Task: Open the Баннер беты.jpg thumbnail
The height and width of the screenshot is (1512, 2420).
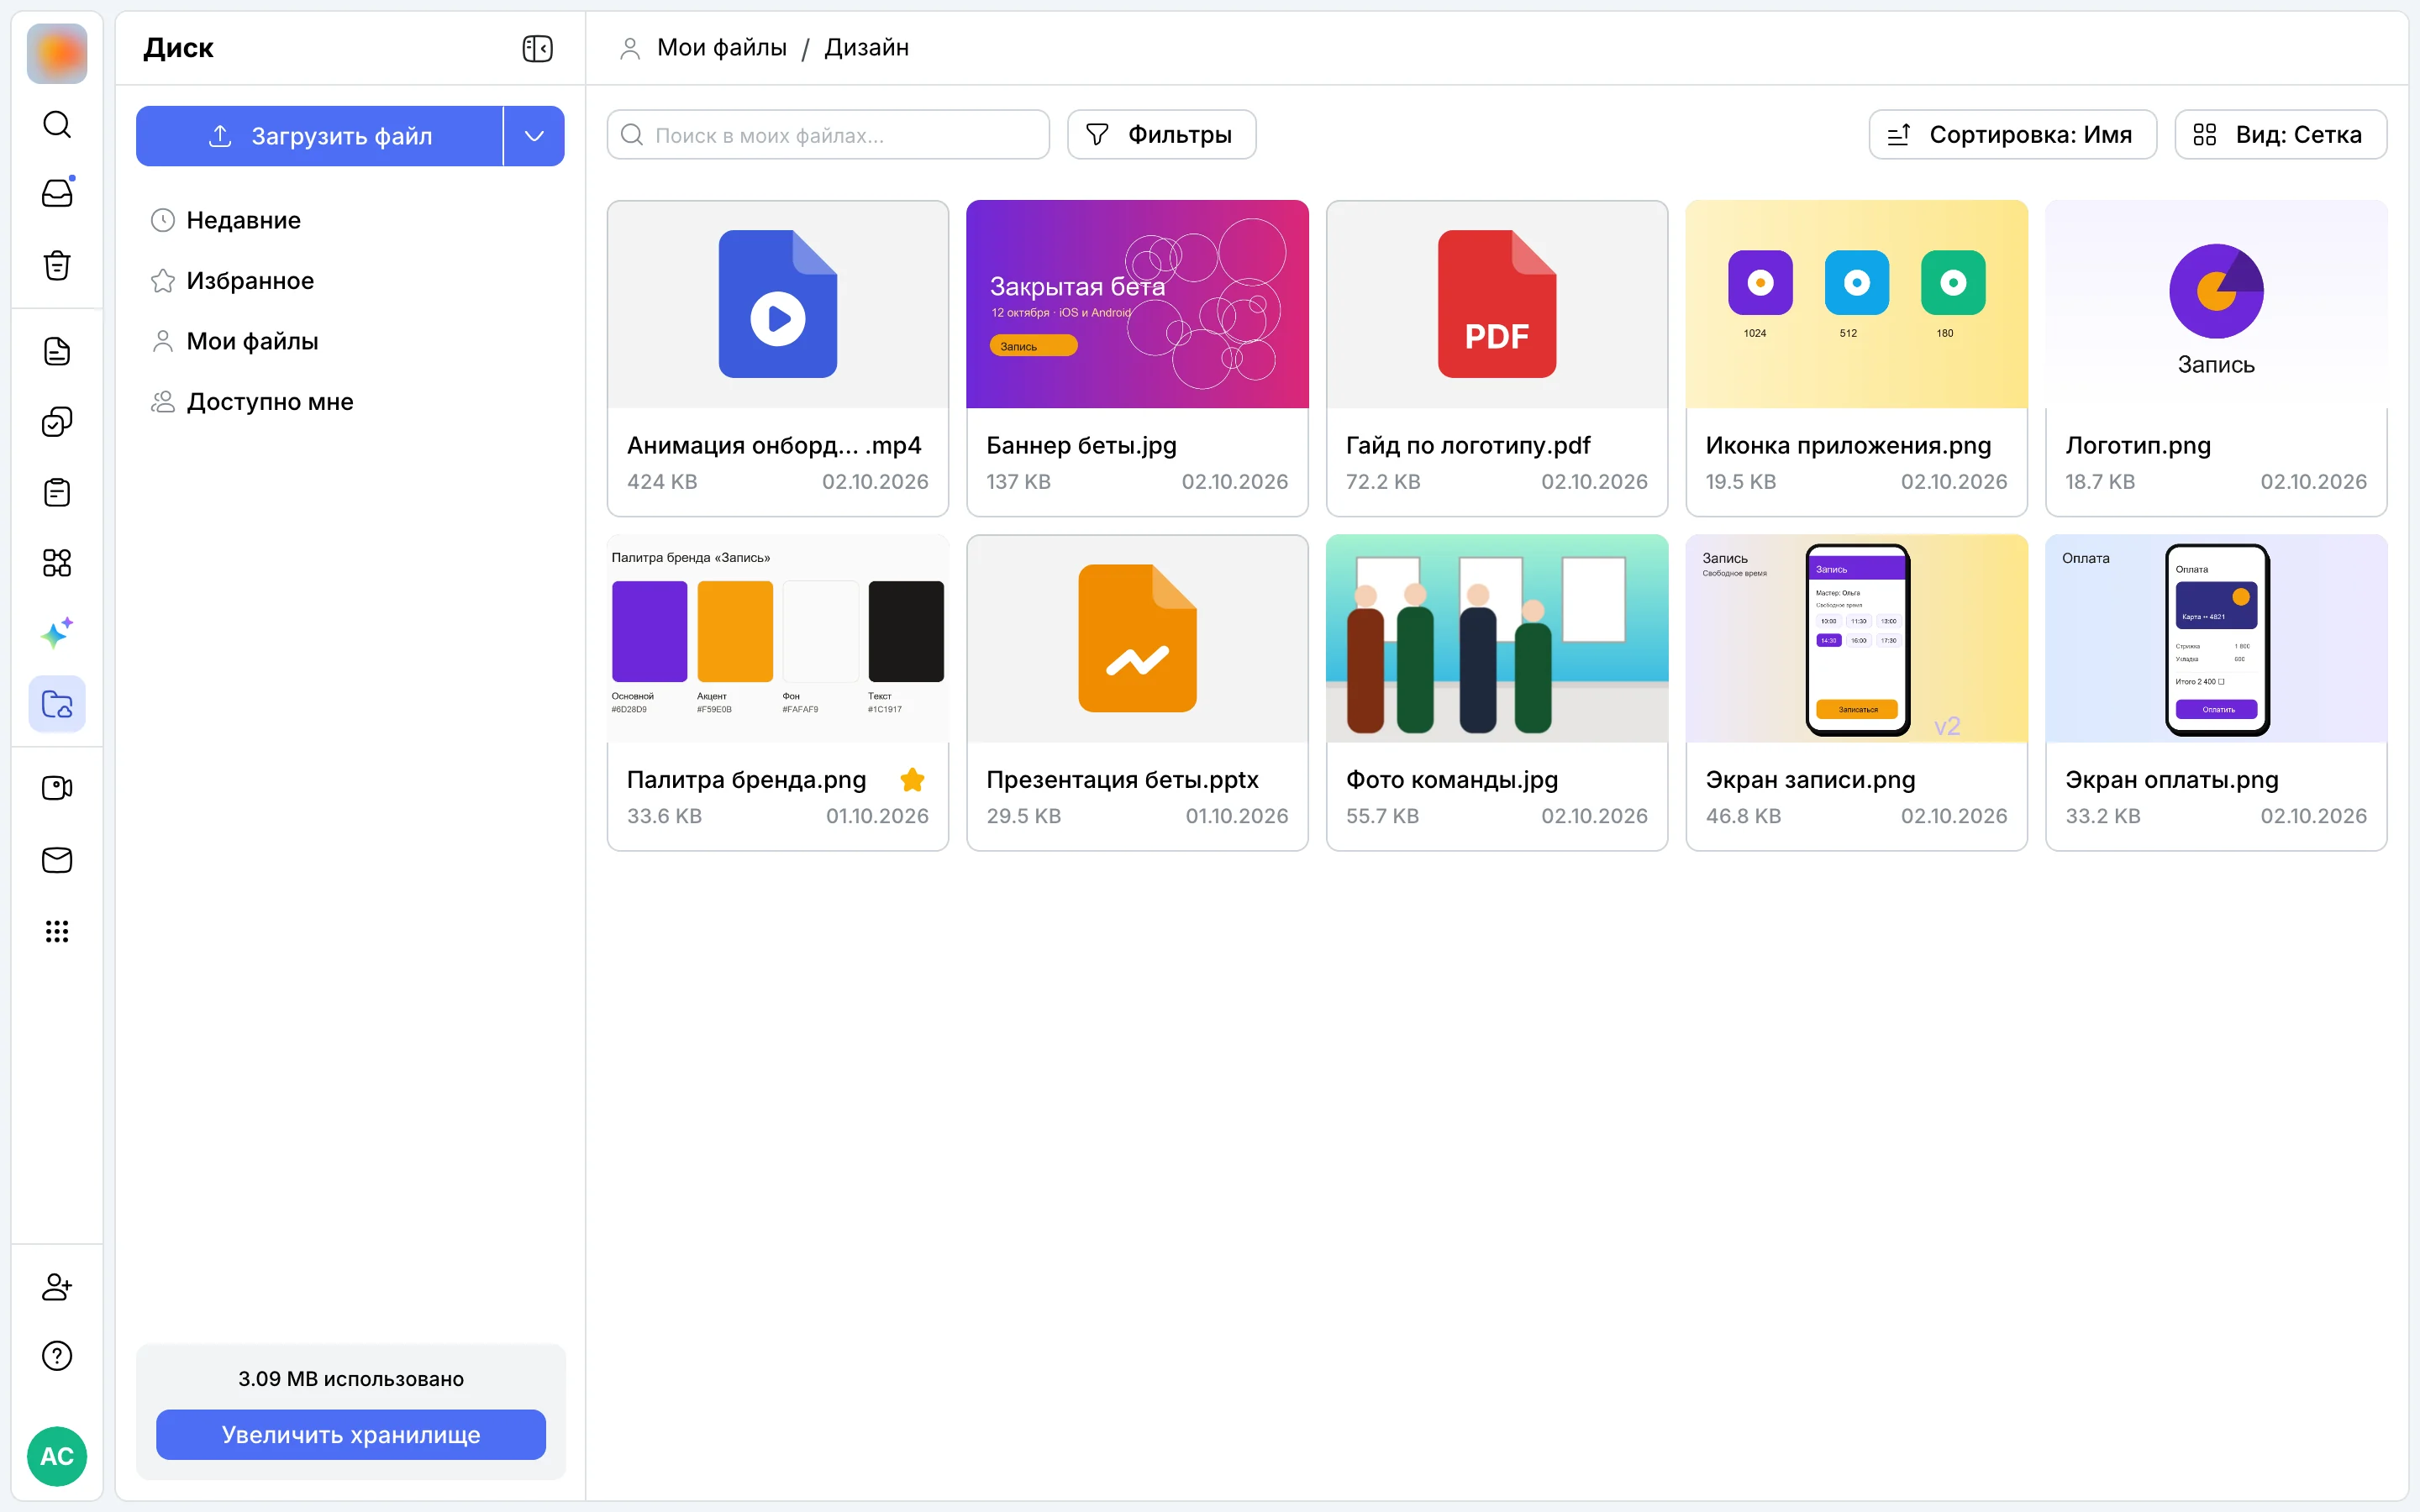Action: click(x=1137, y=304)
